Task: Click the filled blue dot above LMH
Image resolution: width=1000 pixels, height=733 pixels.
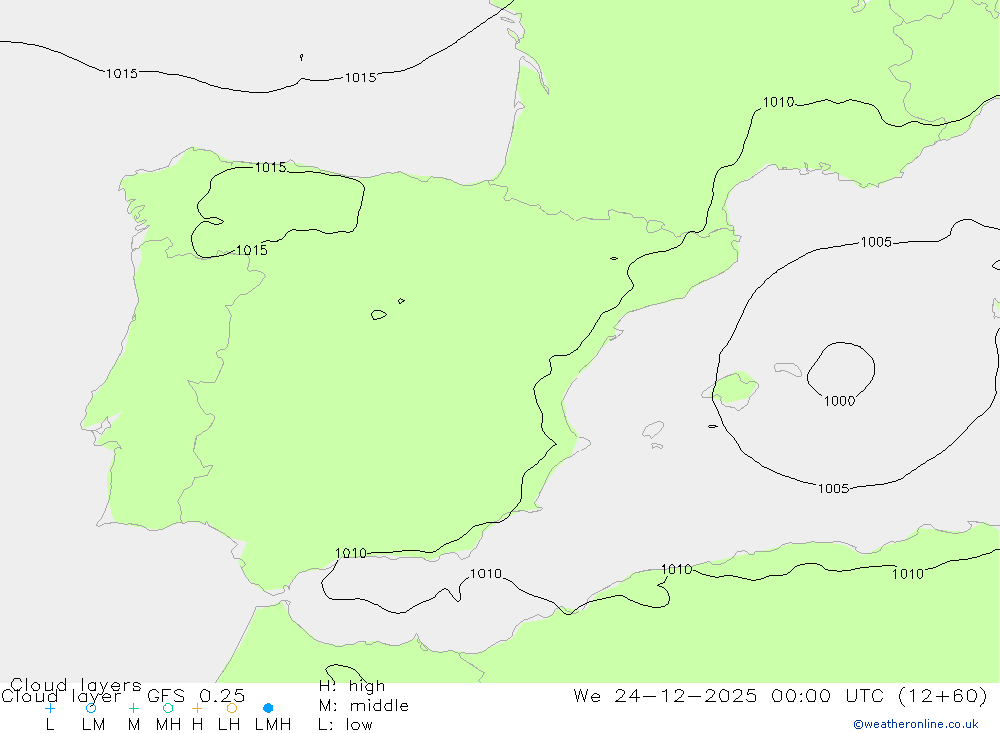Action: (268, 708)
